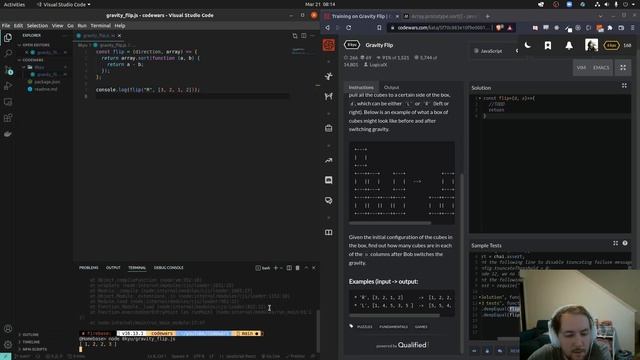Switch to the PROBLEMS panel tab

(x=89, y=268)
